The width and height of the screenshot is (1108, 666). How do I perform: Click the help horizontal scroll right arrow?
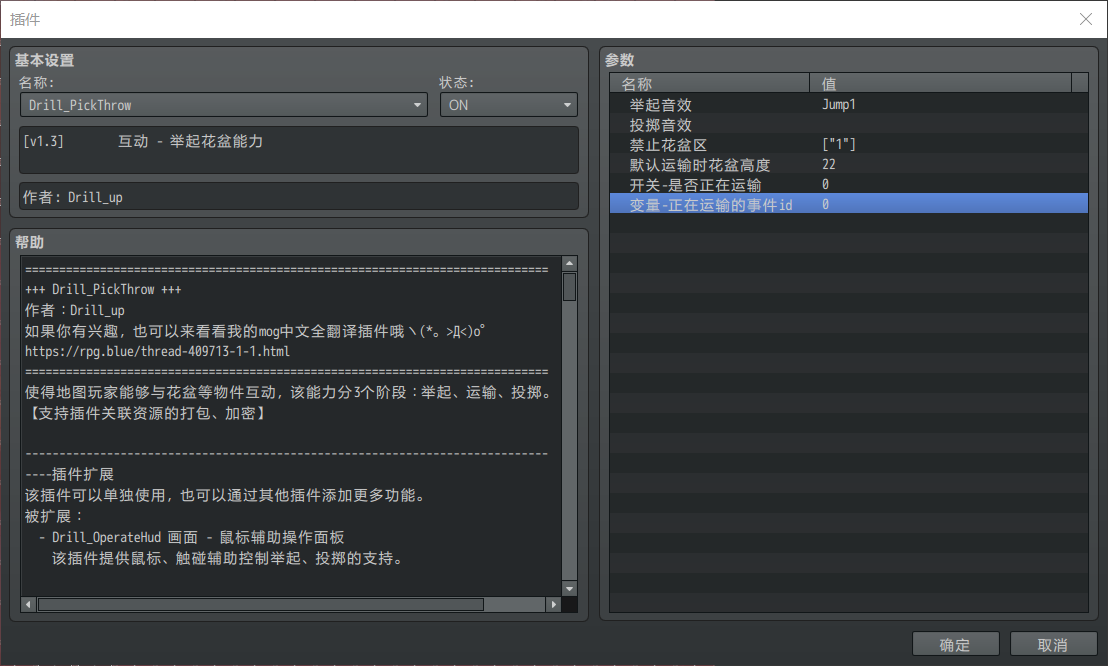[x=553, y=604]
